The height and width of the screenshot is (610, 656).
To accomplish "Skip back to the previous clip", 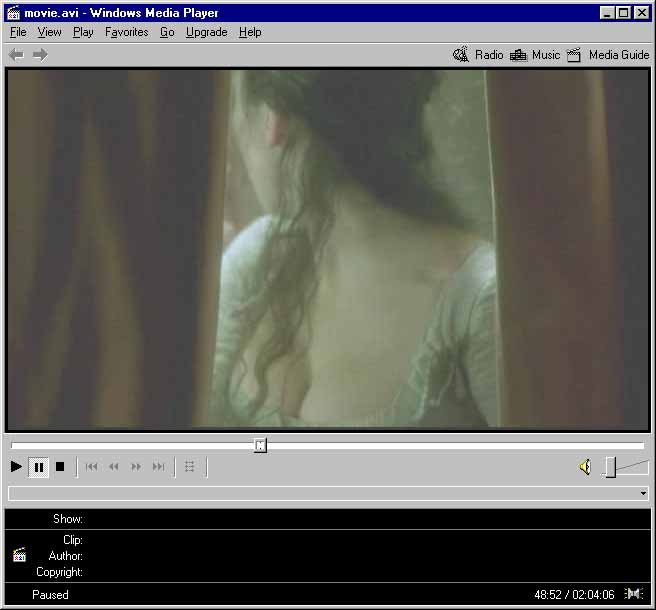I will pos(91,466).
